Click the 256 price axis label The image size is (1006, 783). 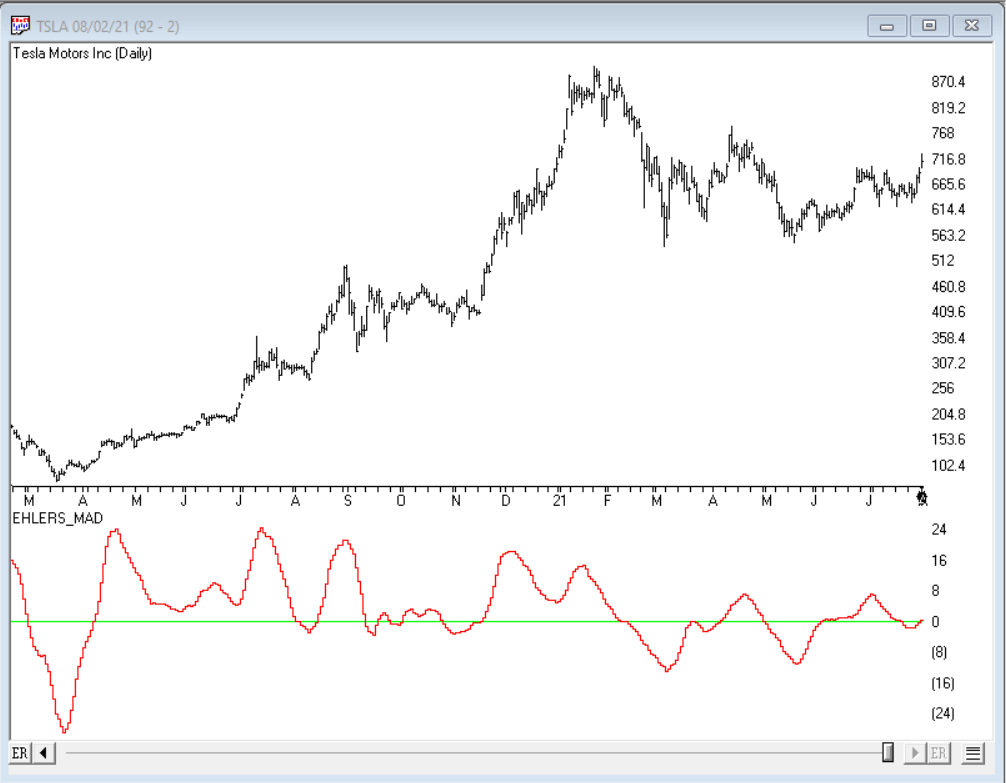tap(943, 388)
